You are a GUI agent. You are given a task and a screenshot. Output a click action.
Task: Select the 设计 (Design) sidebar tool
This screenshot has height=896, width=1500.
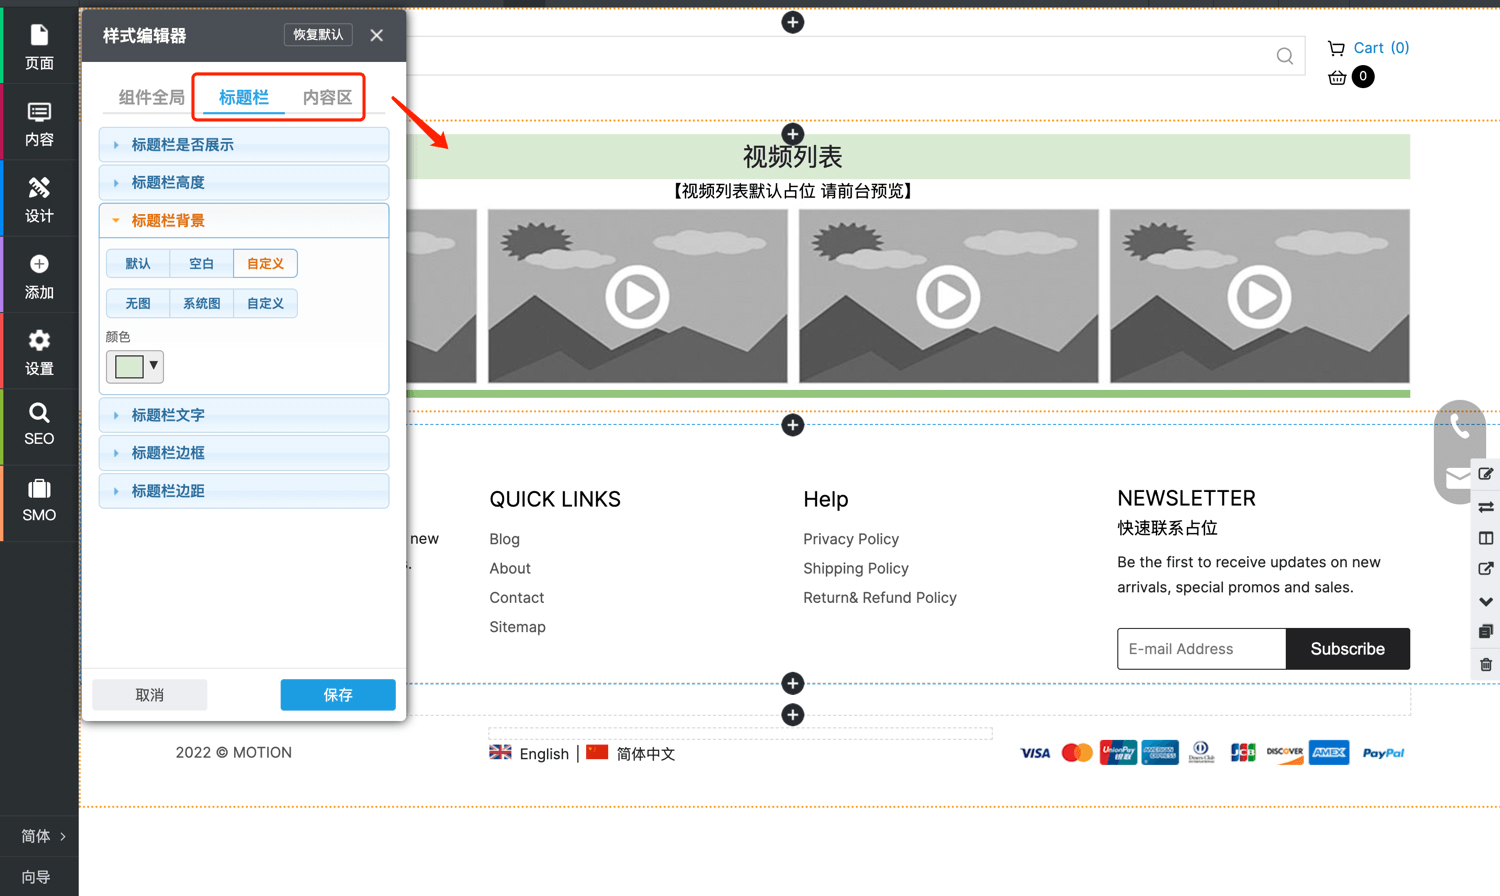[x=39, y=199]
